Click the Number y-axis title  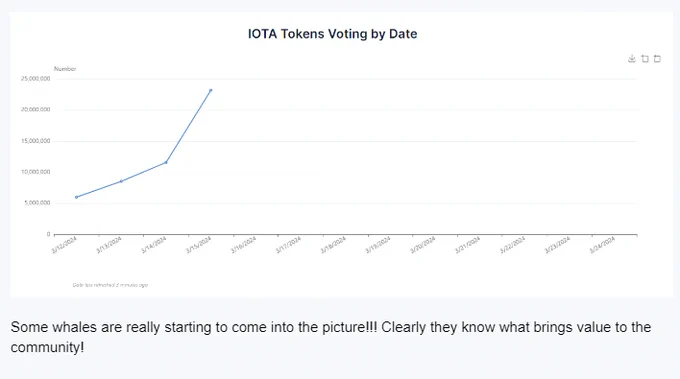(65, 69)
